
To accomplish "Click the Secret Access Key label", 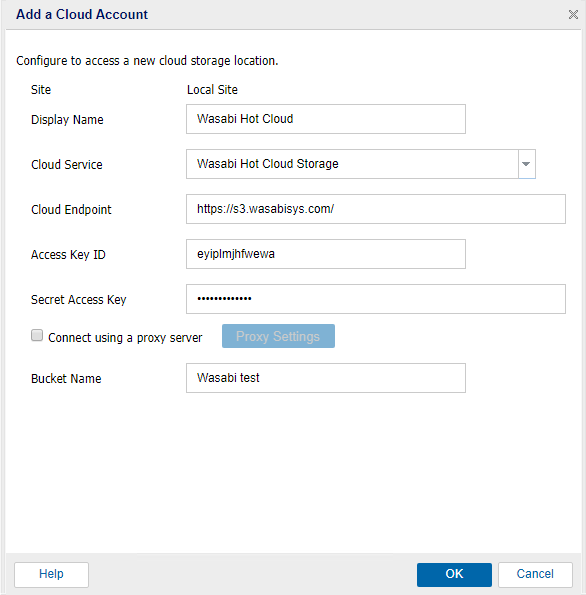I will pyautogui.click(x=79, y=300).
